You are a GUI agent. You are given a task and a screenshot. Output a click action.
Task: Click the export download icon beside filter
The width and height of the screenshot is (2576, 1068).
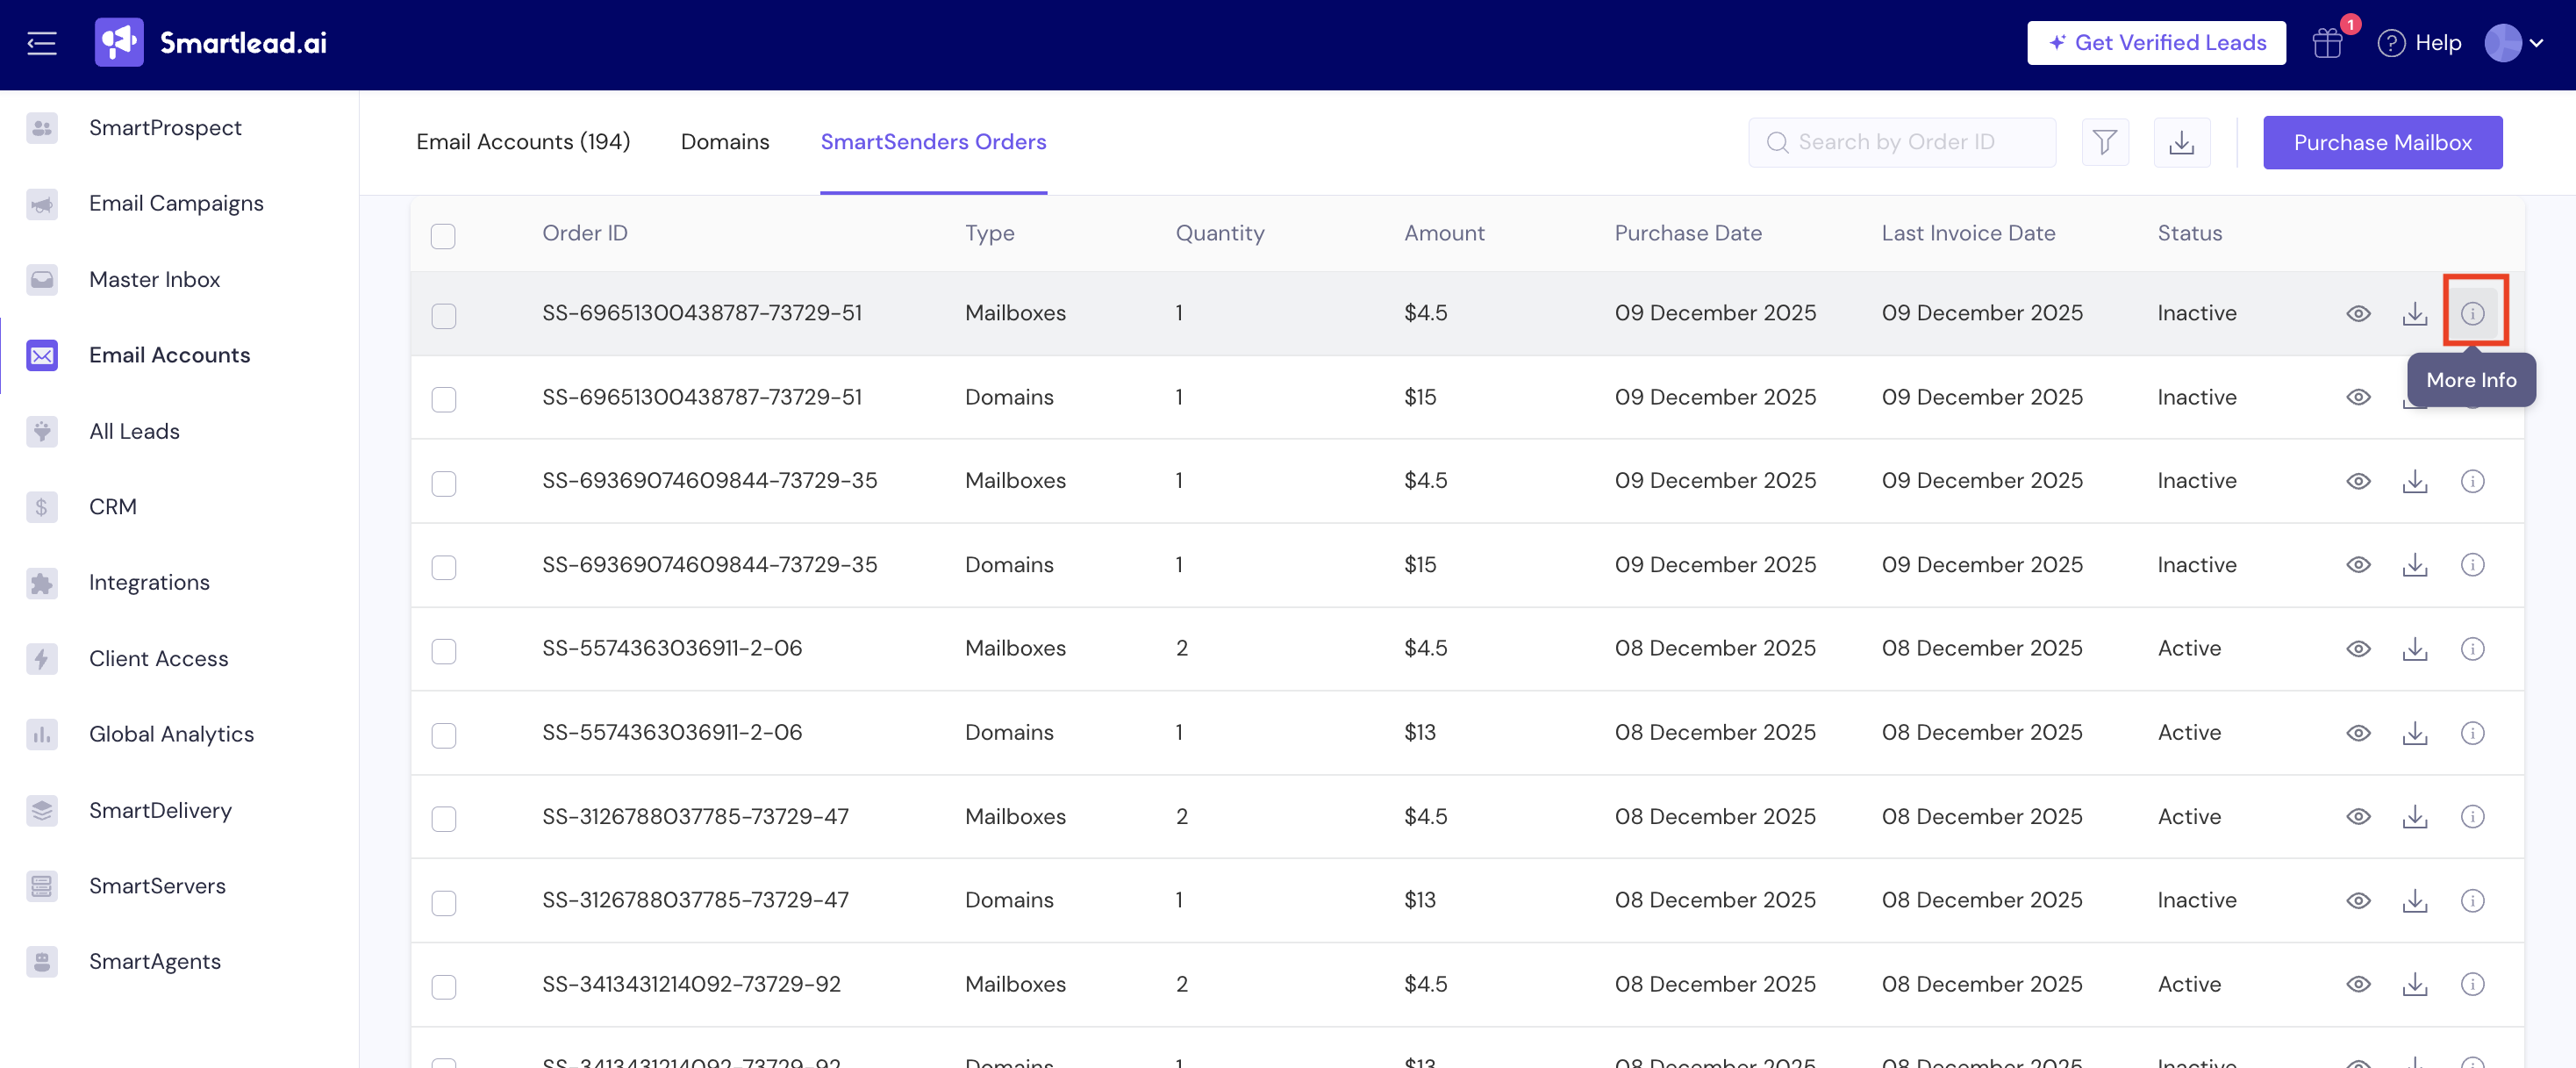tap(2181, 142)
